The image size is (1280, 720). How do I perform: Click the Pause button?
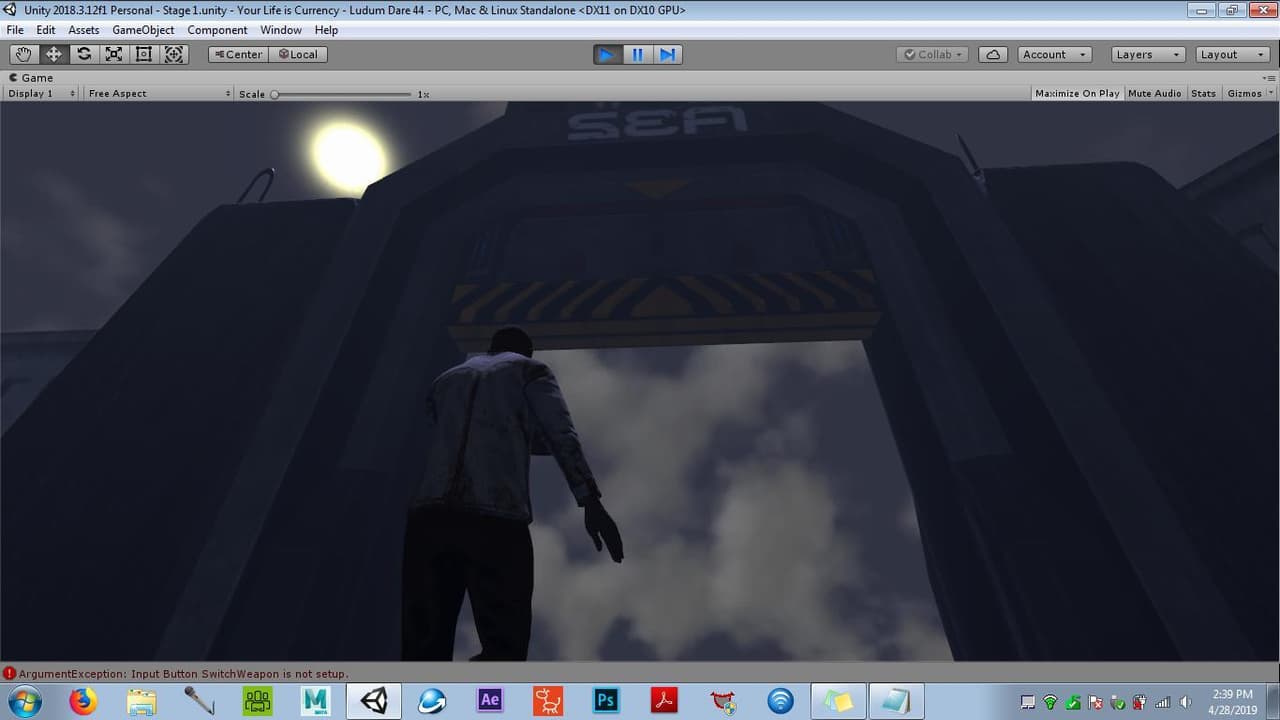(637, 54)
